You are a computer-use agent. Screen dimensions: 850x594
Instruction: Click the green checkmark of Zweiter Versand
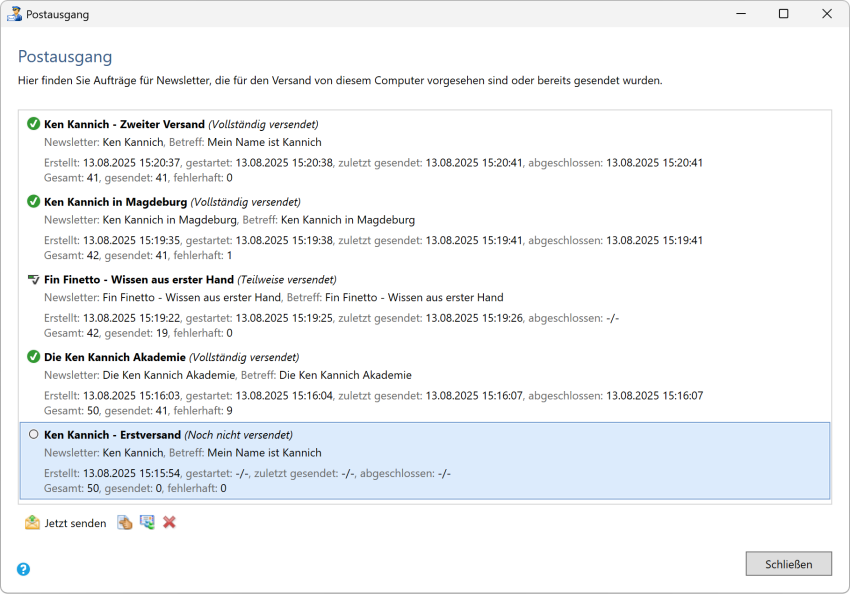33,124
